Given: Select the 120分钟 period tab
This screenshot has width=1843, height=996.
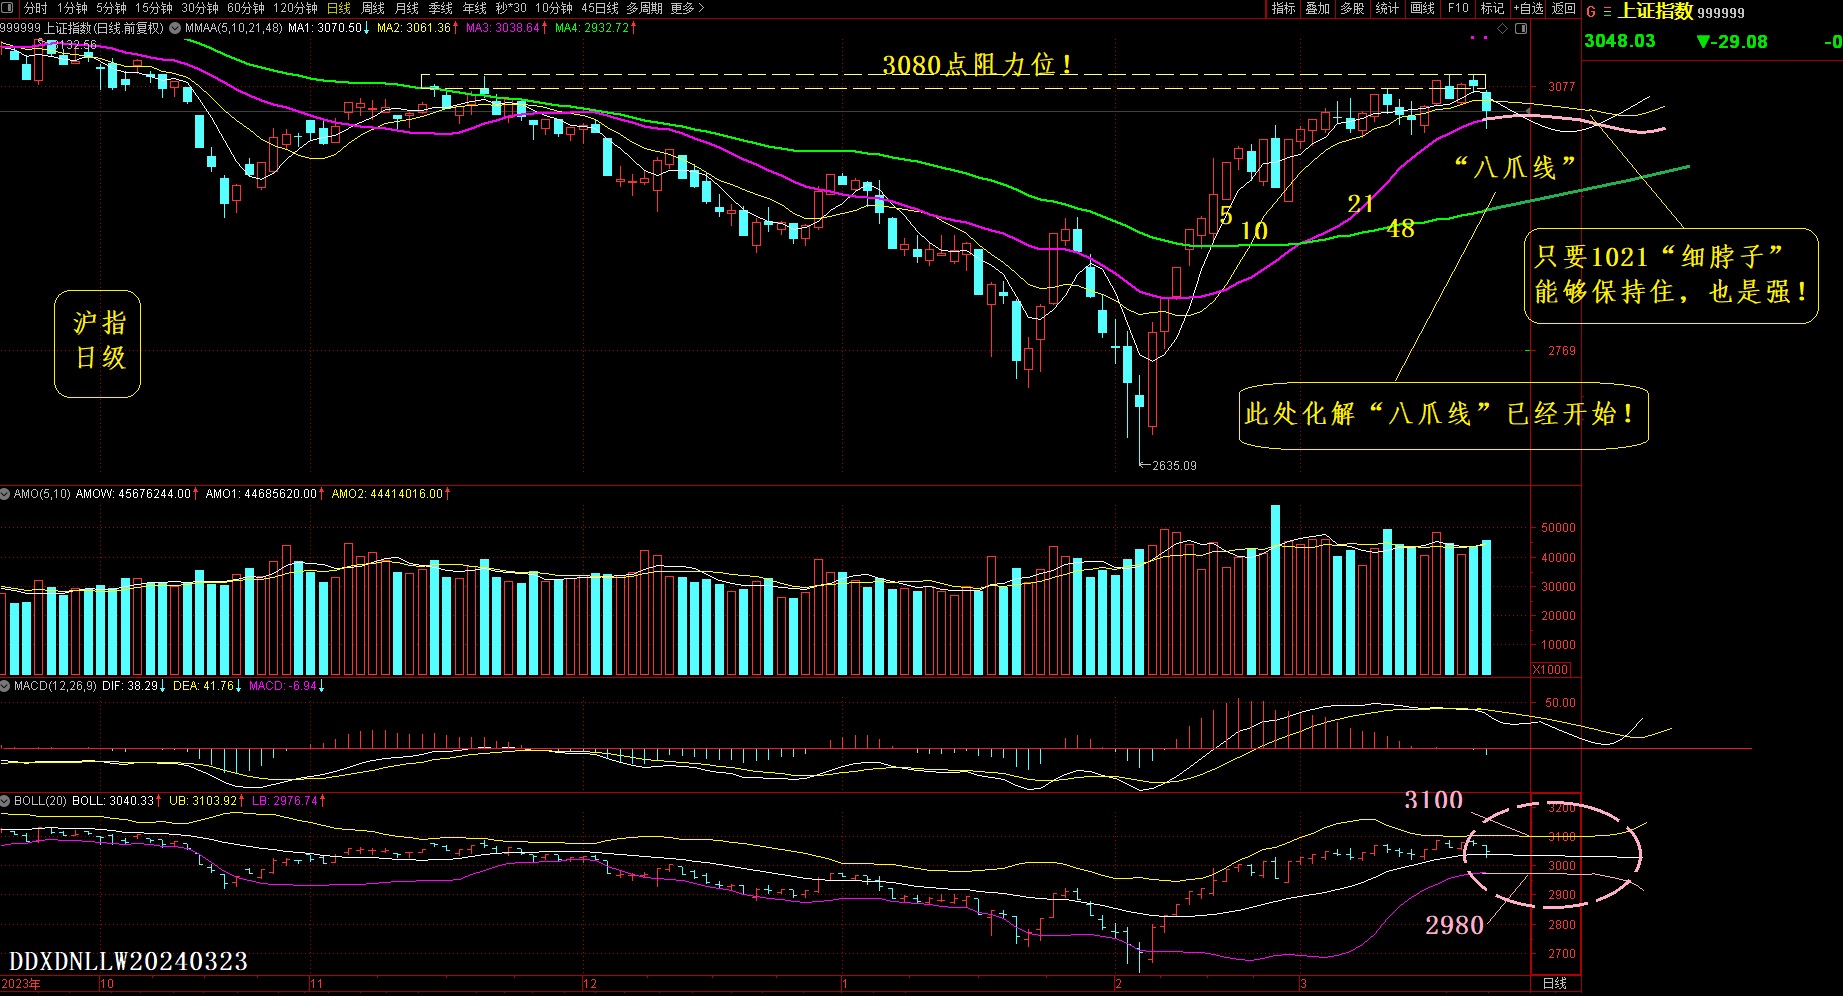Looking at the screenshot, I should pos(295,8).
